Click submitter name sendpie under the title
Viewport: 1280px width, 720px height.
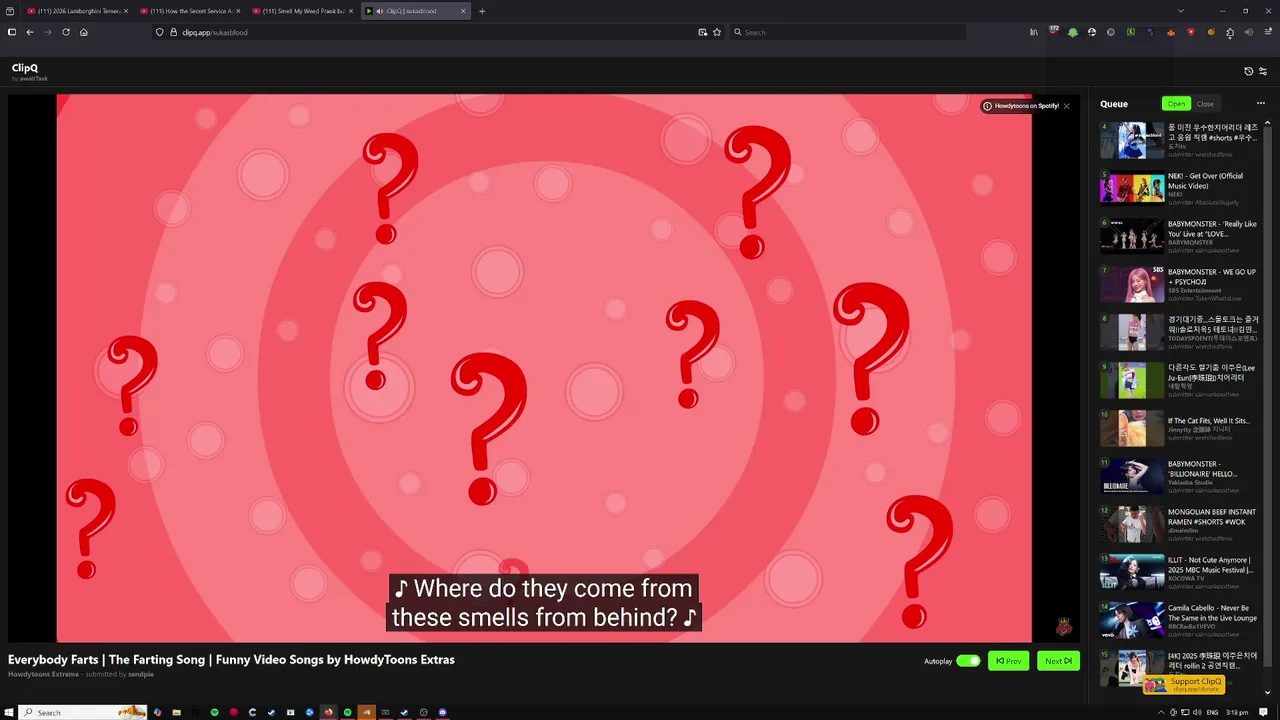point(141,674)
